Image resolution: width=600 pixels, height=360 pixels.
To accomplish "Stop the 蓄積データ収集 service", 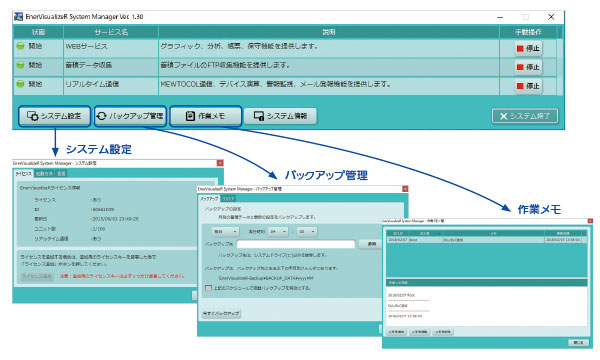I will click(x=528, y=67).
